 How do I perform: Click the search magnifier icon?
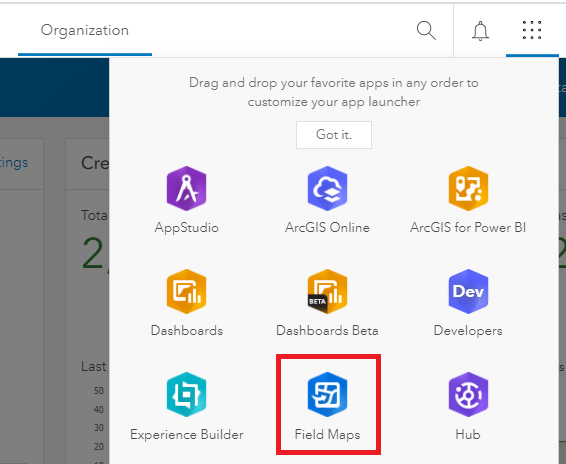point(426,30)
